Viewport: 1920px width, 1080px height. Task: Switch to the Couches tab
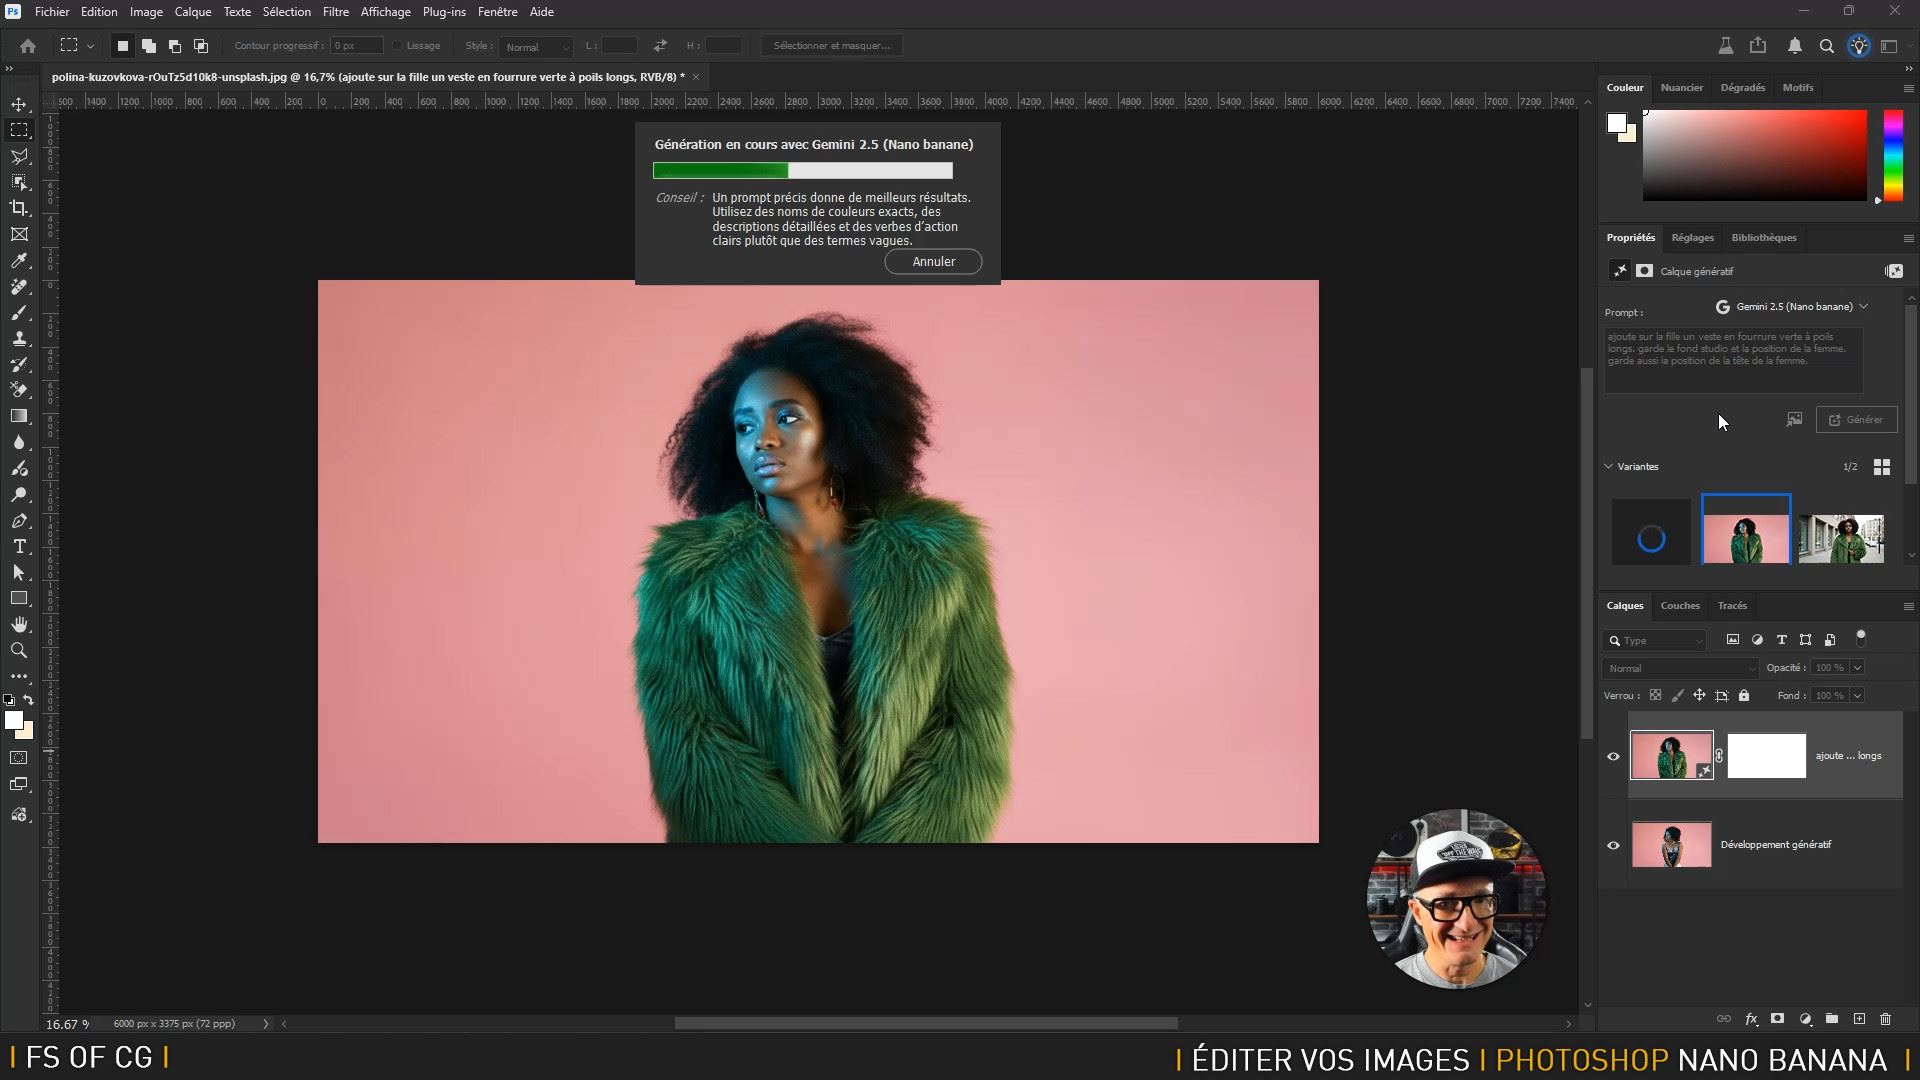click(1679, 605)
